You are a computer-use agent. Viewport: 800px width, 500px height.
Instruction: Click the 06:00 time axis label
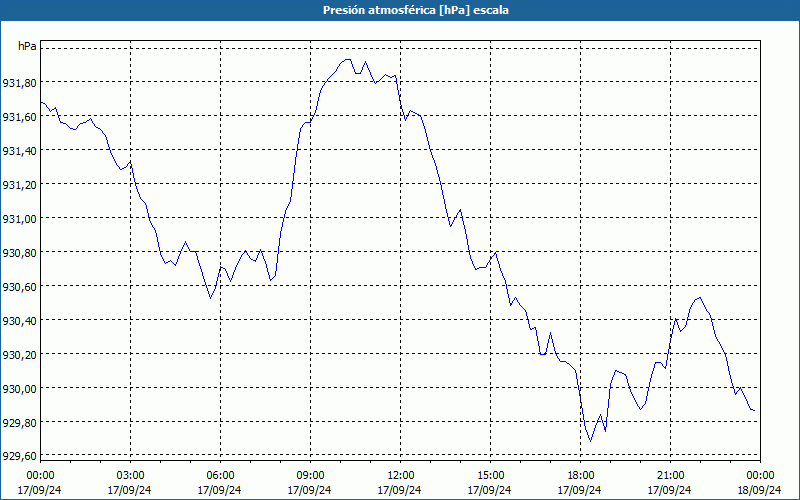pos(220,476)
